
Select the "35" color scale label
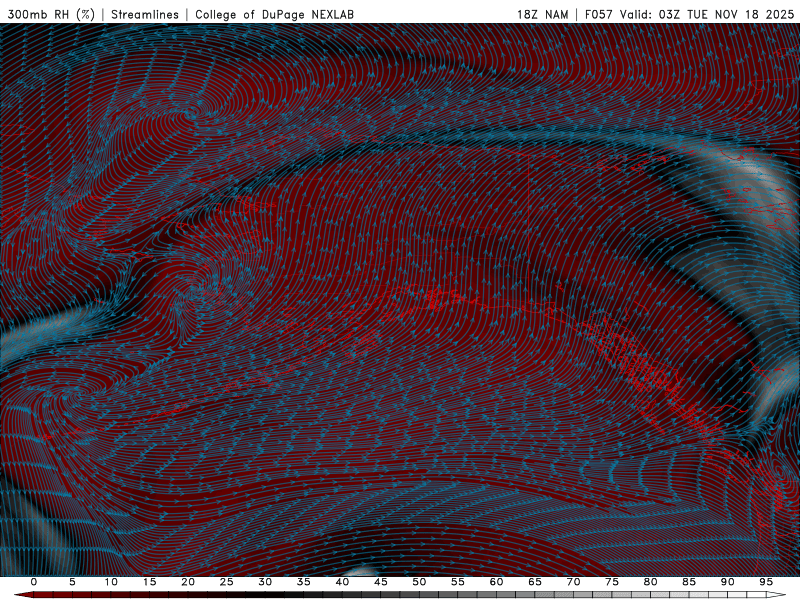[x=304, y=582]
